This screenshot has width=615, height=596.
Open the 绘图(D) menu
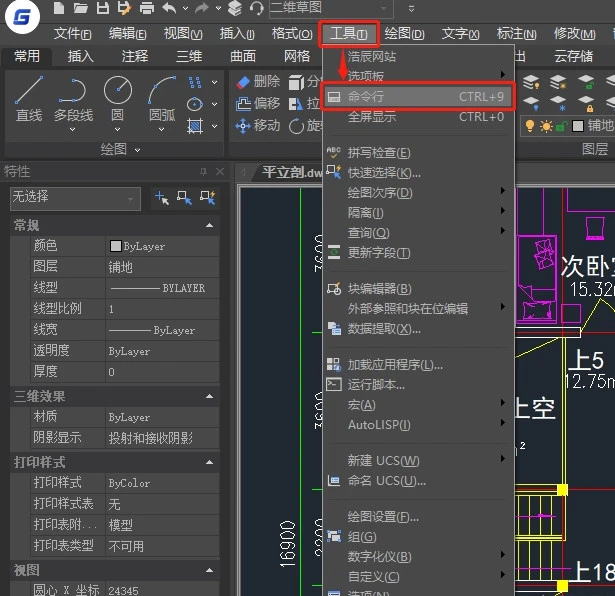pyautogui.click(x=404, y=34)
